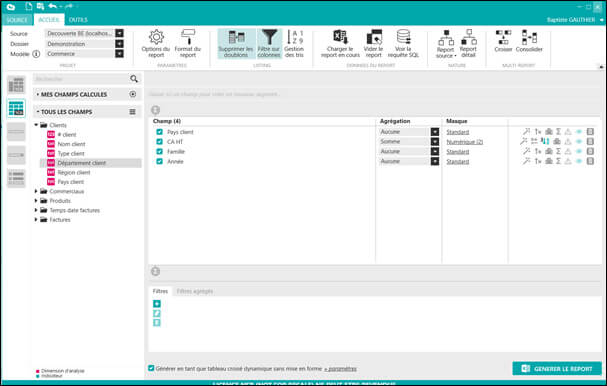This screenshot has width=607, height=386.
Task: Uncheck the Pays client field checkbox
Action: tap(159, 132)
